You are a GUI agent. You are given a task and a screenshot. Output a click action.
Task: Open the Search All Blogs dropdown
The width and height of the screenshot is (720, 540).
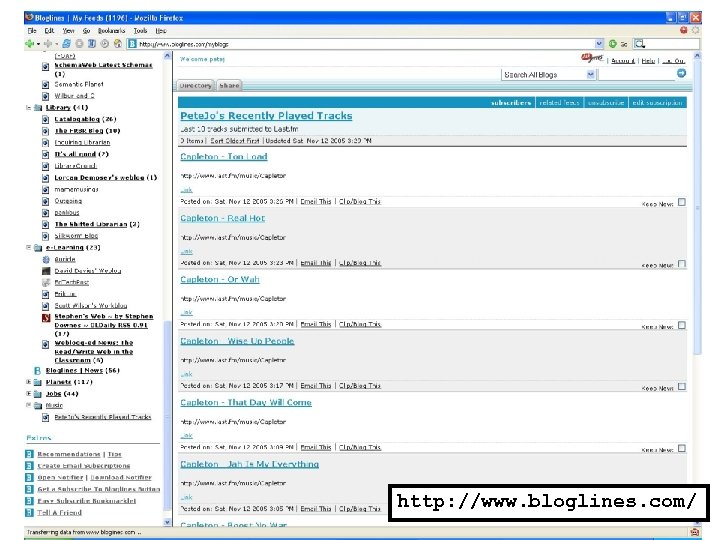click(x=591, y=74)
